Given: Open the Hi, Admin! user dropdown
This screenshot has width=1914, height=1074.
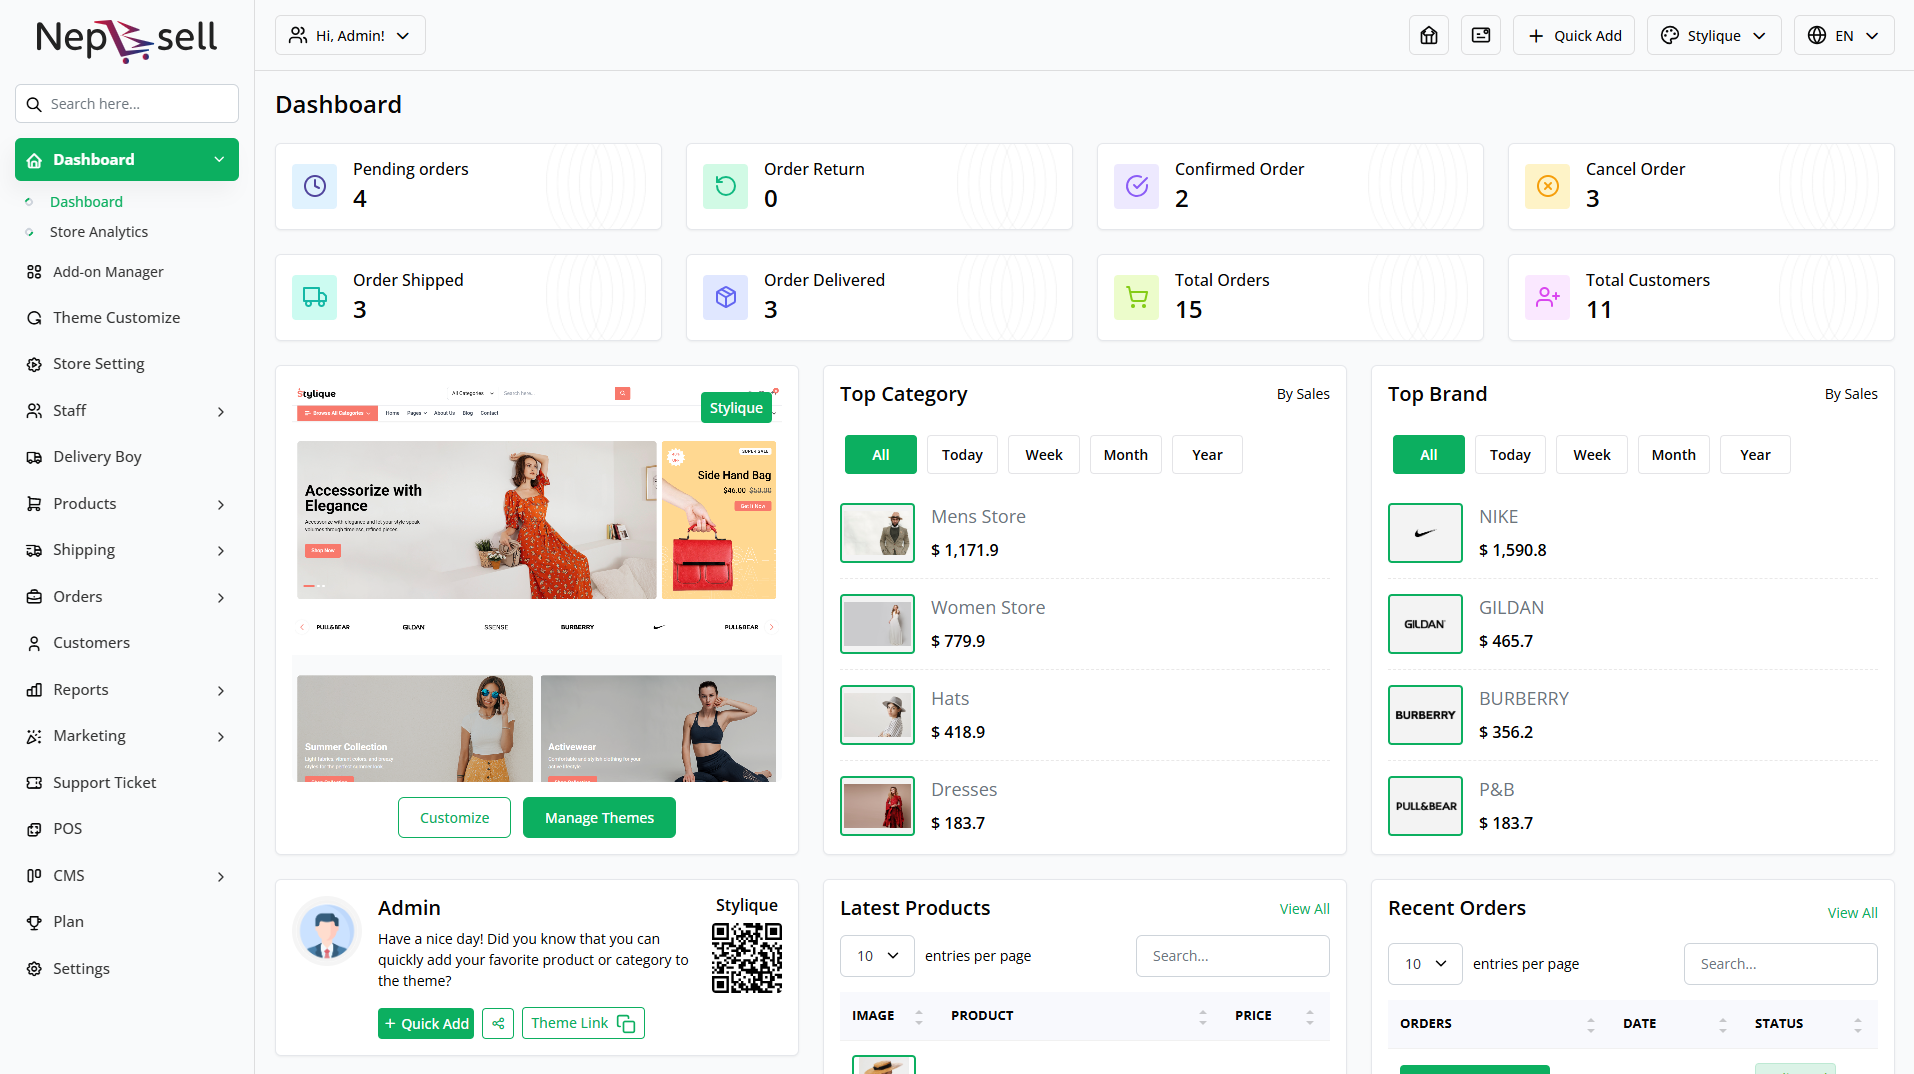Looking at the screenshot, I should pos(350,36).
